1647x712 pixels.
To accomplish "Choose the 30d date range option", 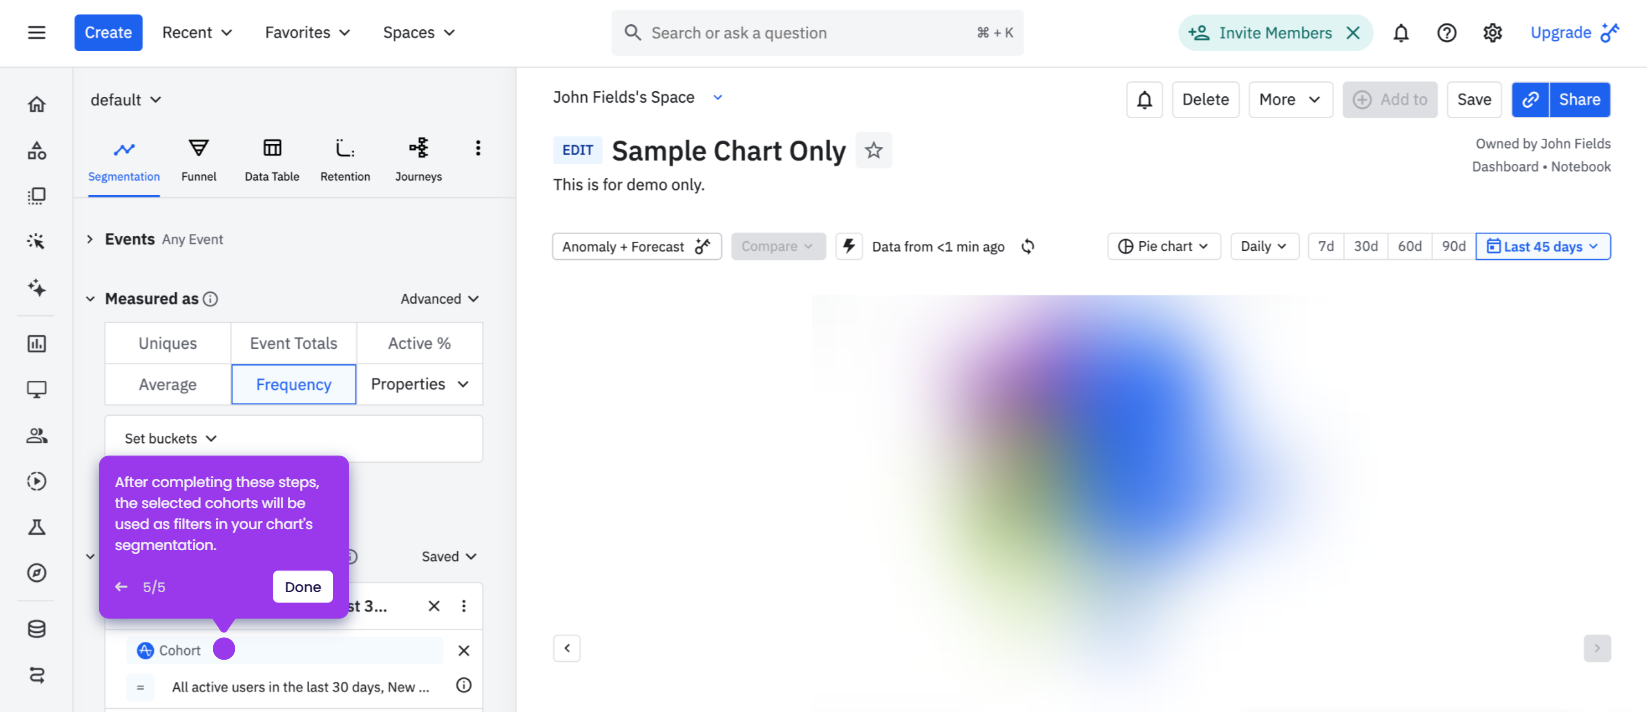I will click(x=1366, y=246).
